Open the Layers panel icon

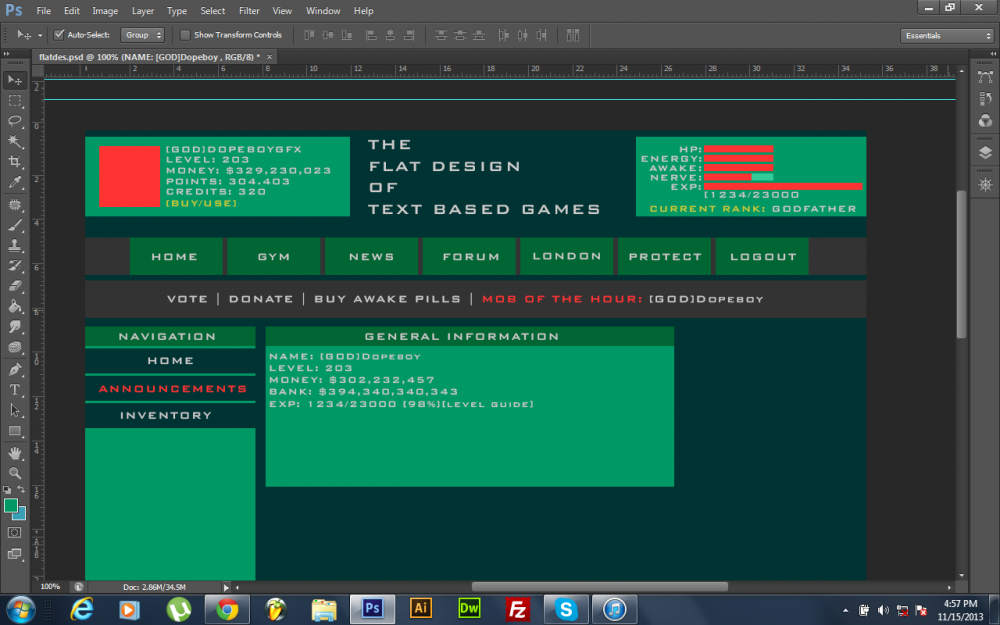pos(985,153)
